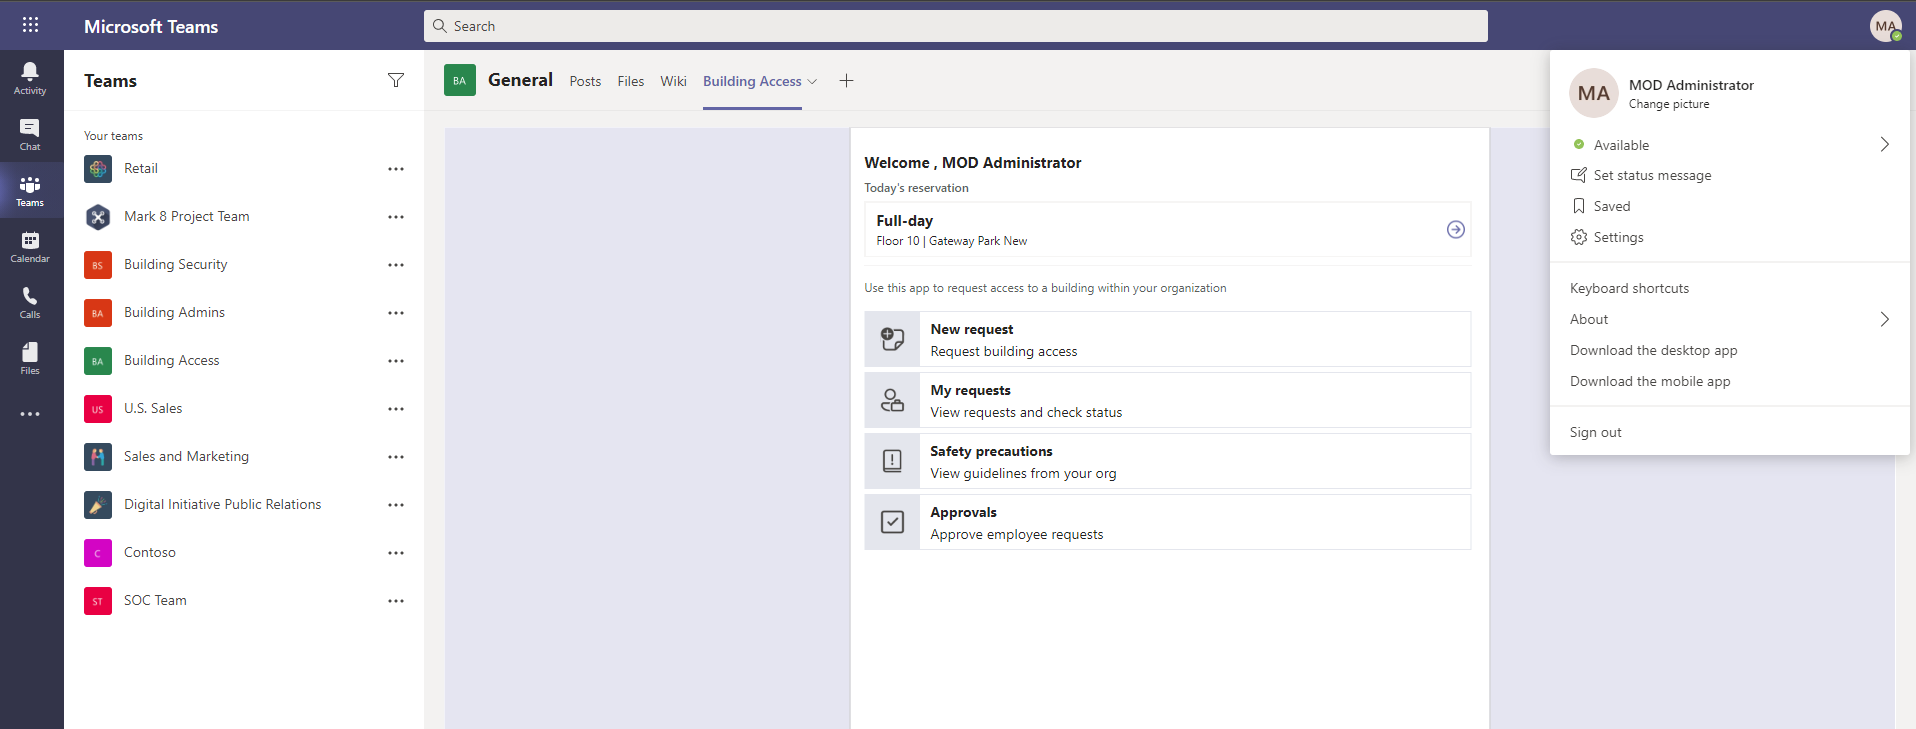Open more options for Retail team
Screen dimensions: 1916x729
click(396, 169)
